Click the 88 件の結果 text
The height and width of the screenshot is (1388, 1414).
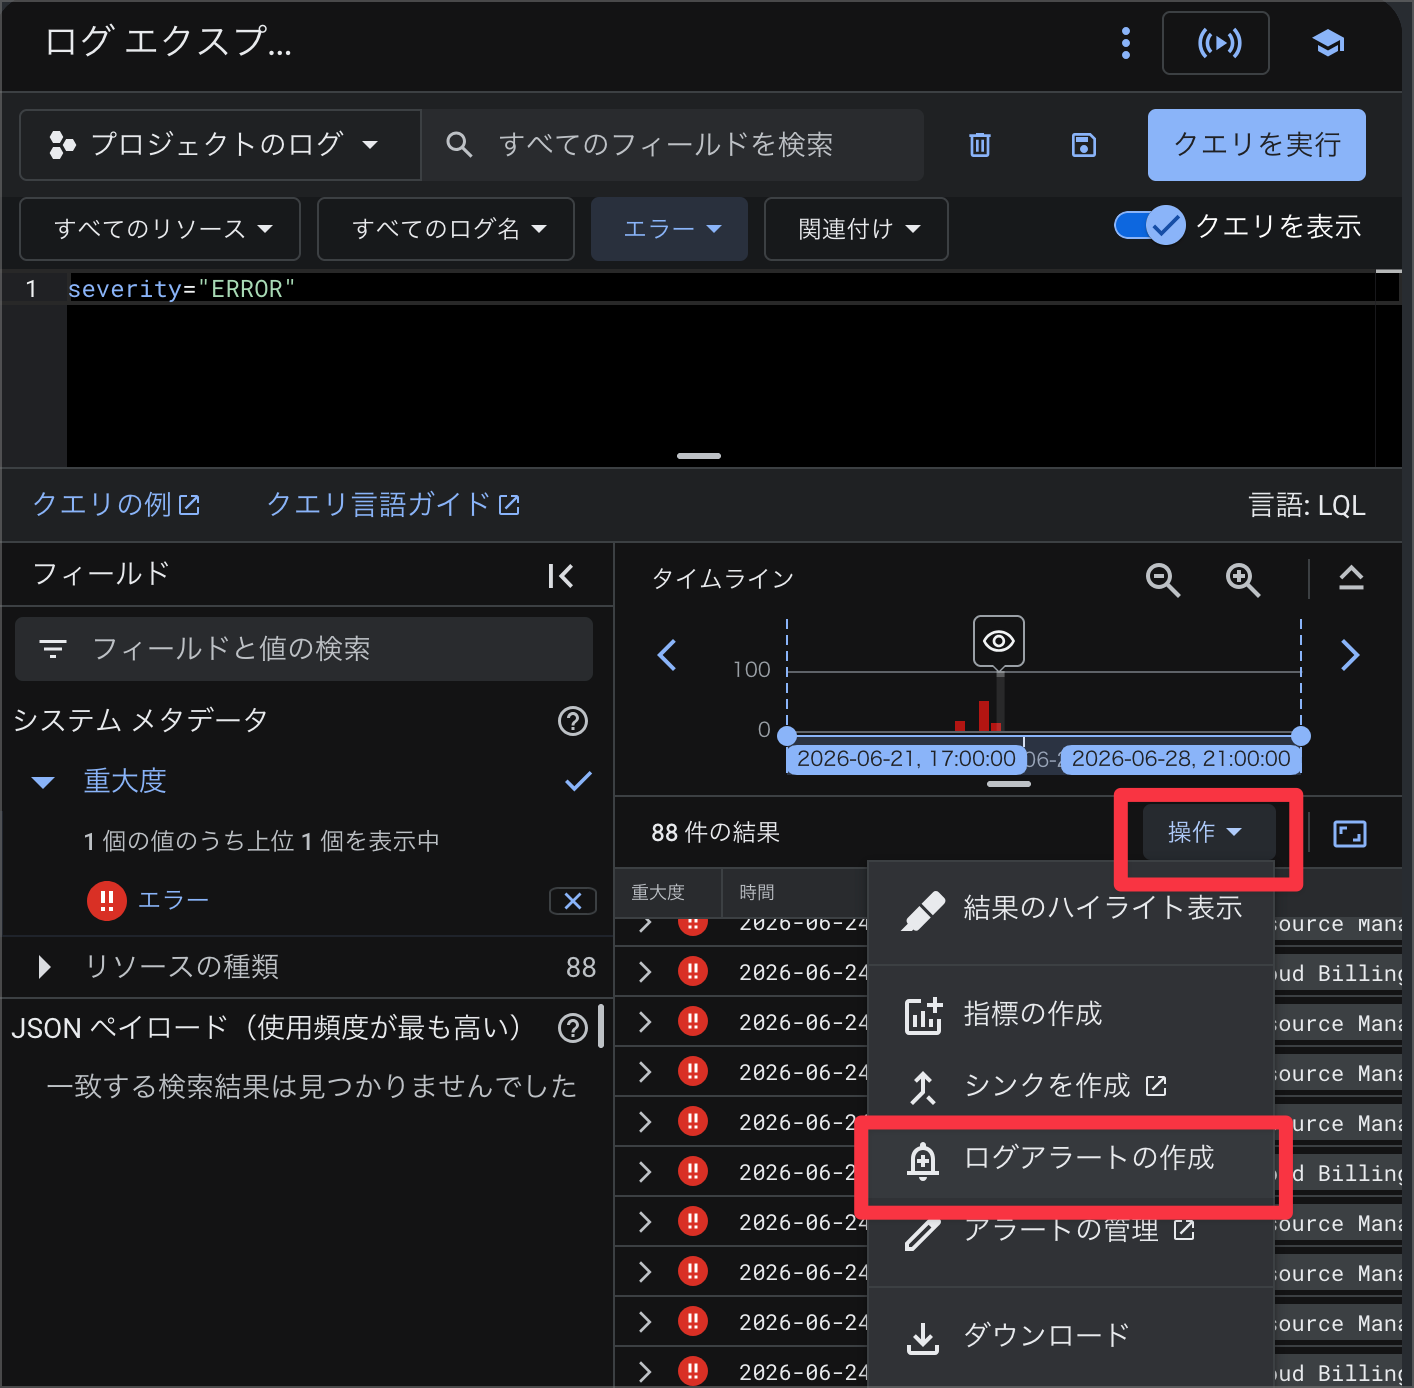(x=716, y=832)
